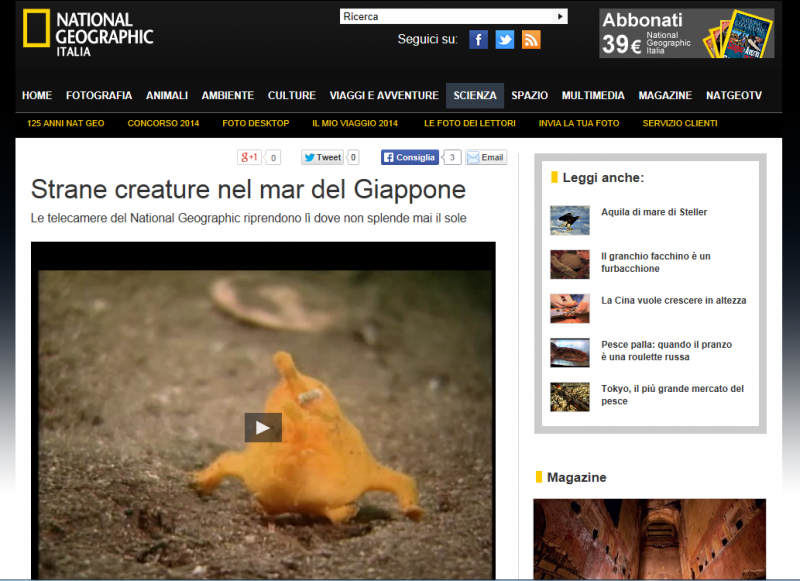800x581 pixels.
Task: Open the Abbonati 39€ subscription banner
Action: (686, 33)
